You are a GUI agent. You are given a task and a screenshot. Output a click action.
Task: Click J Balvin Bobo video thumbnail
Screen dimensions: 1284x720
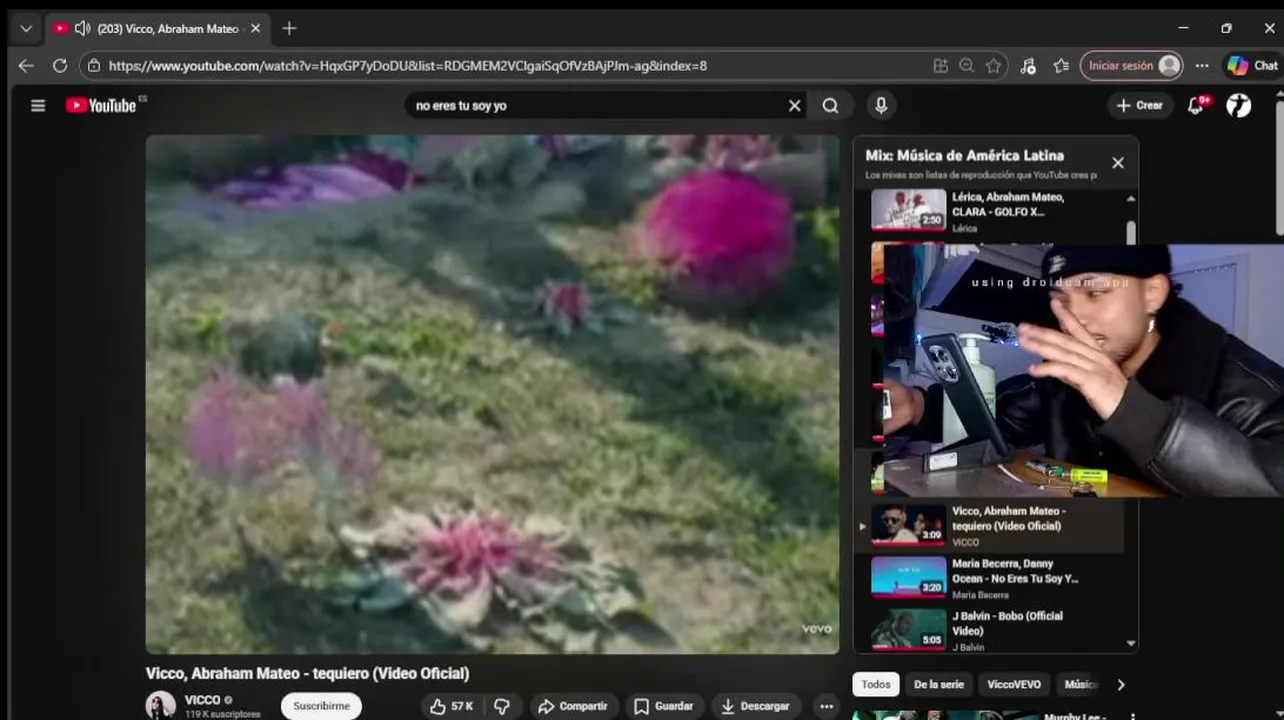[x=908, y=629]
